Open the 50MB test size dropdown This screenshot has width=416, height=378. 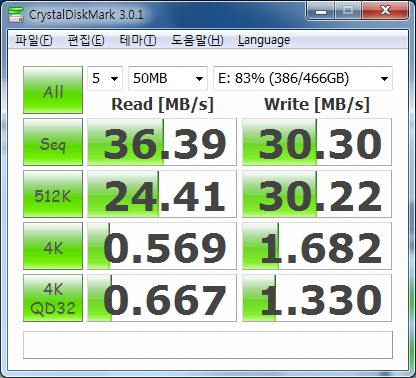[x=168, y=78]
